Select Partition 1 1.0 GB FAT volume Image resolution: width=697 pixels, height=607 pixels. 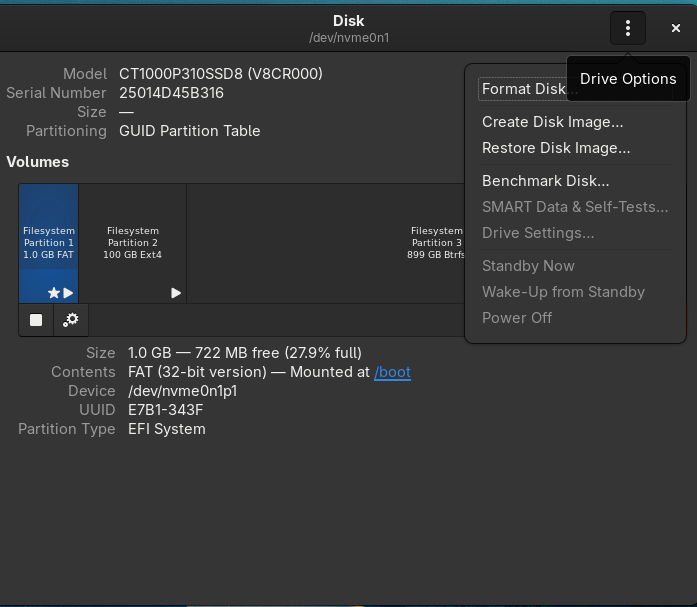pyautogui.click(x=48, y=244)
